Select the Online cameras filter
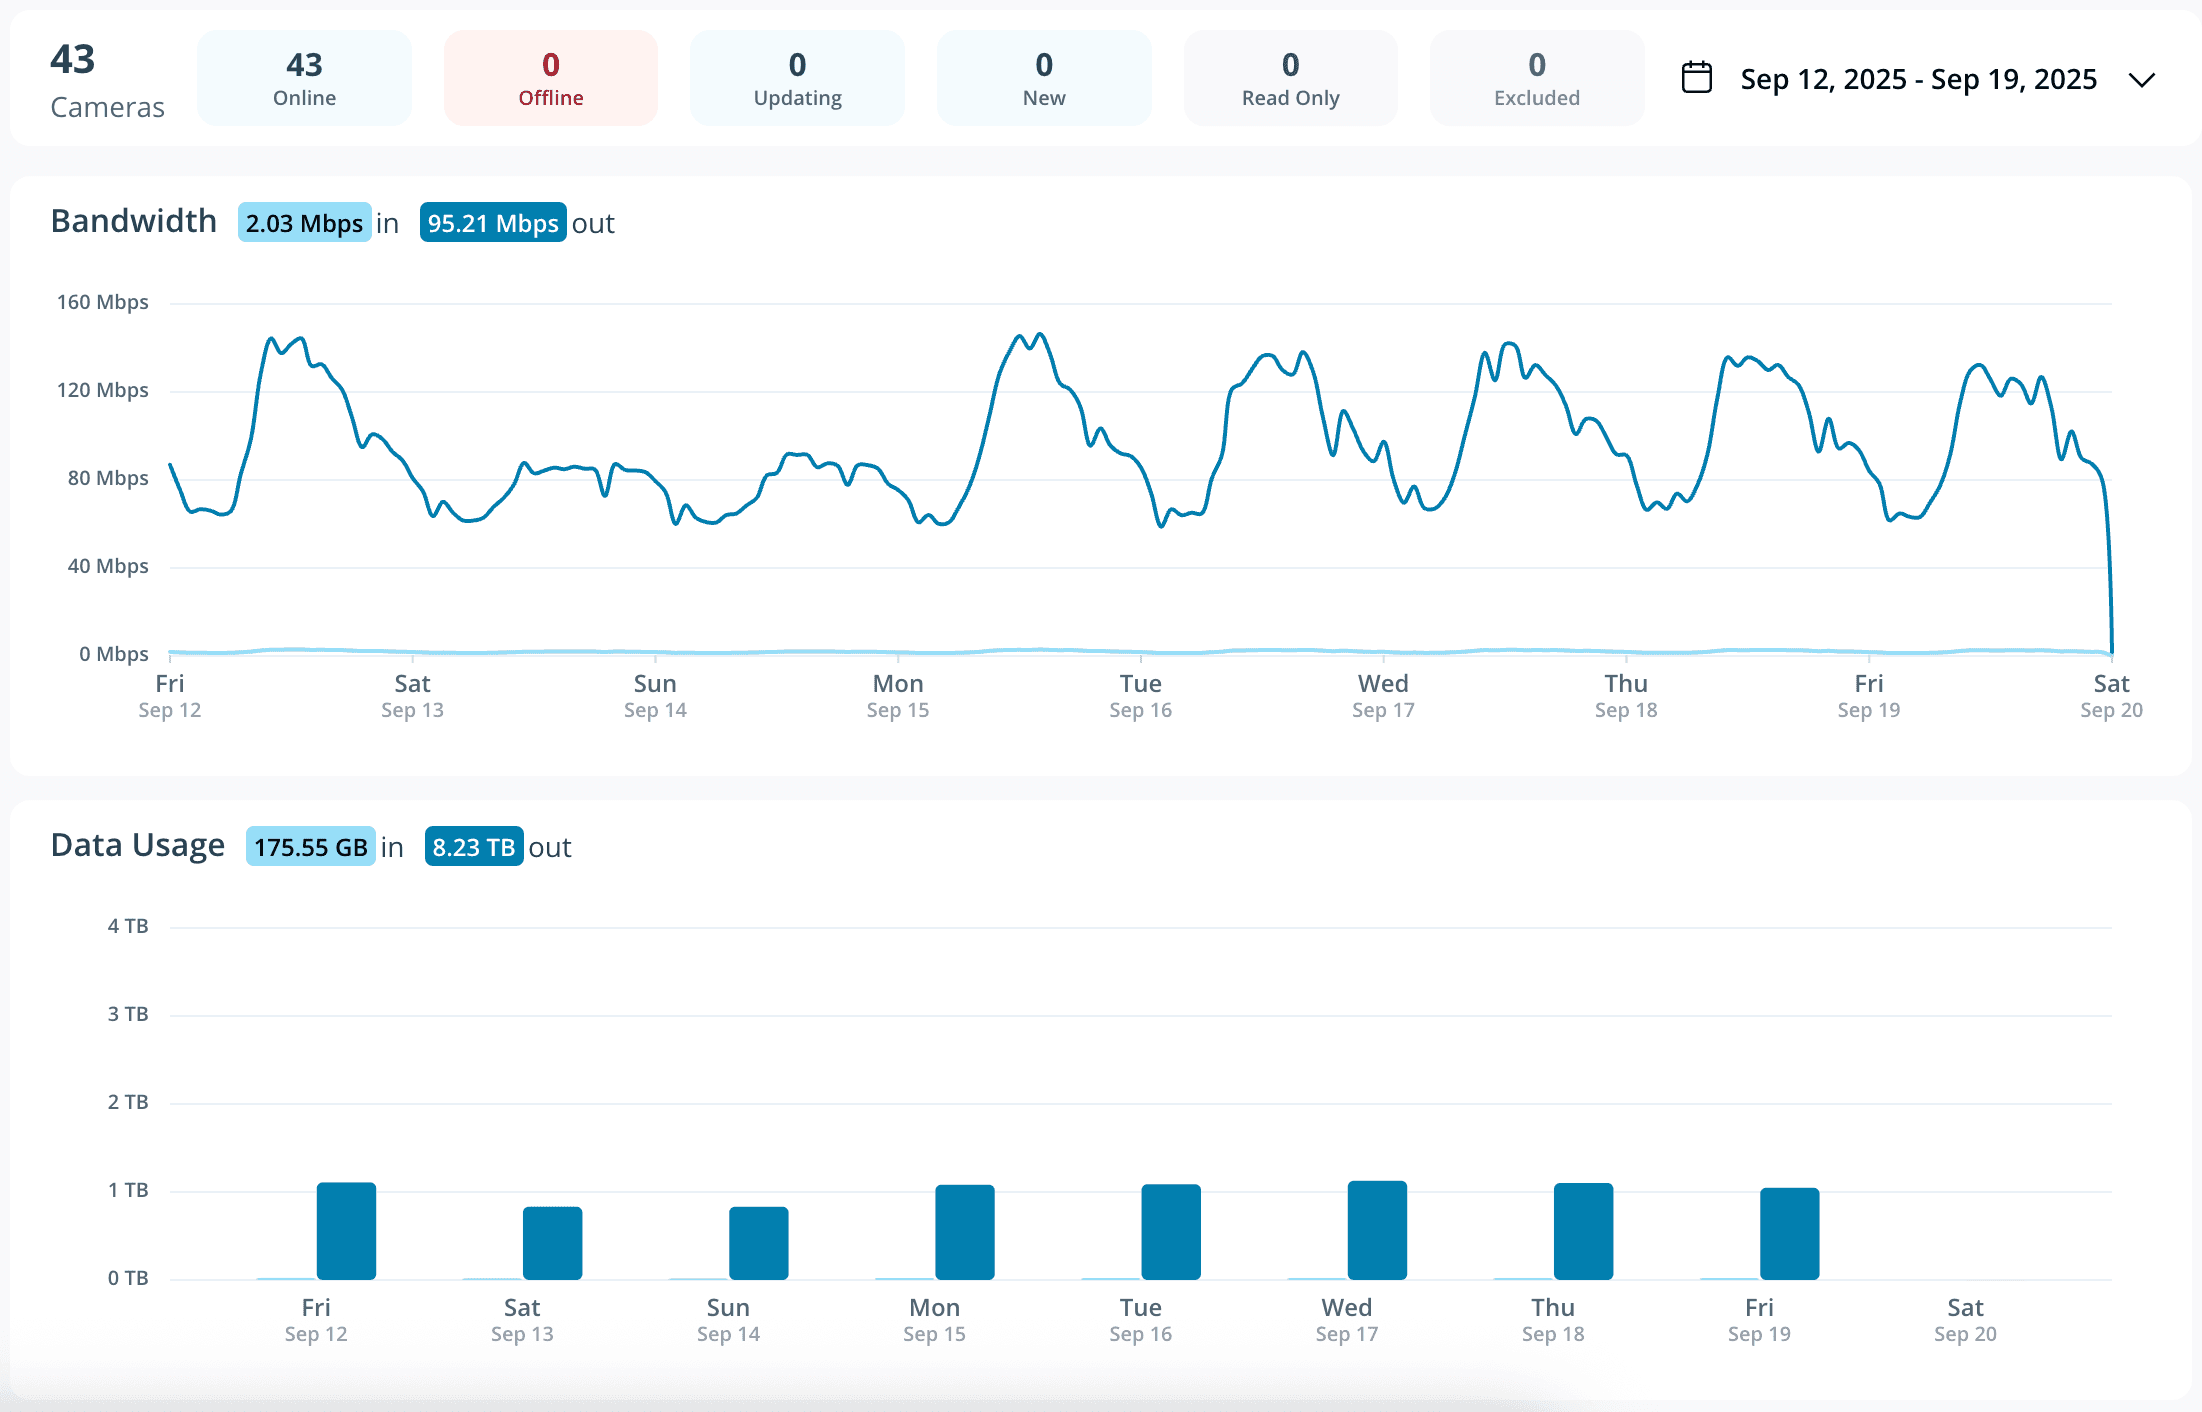Screen dimensions: 2202x1412 (304, 77)
